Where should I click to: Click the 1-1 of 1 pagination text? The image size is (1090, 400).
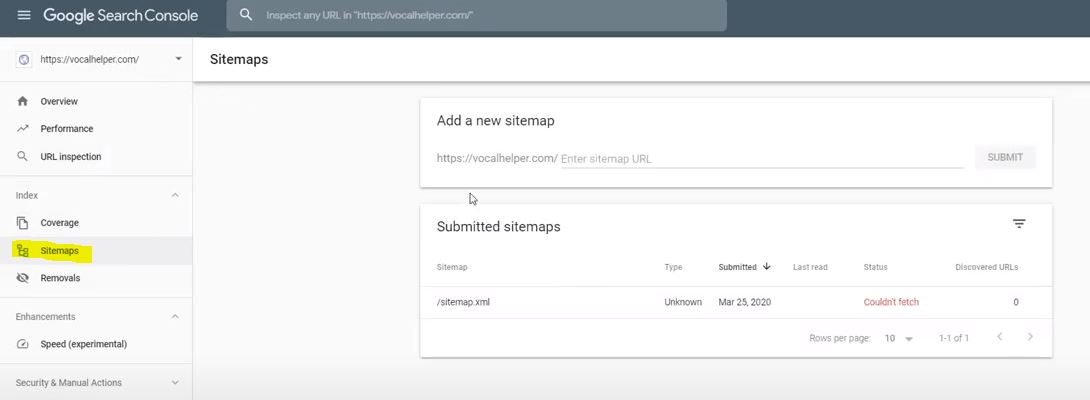click(x=954, y=339)
